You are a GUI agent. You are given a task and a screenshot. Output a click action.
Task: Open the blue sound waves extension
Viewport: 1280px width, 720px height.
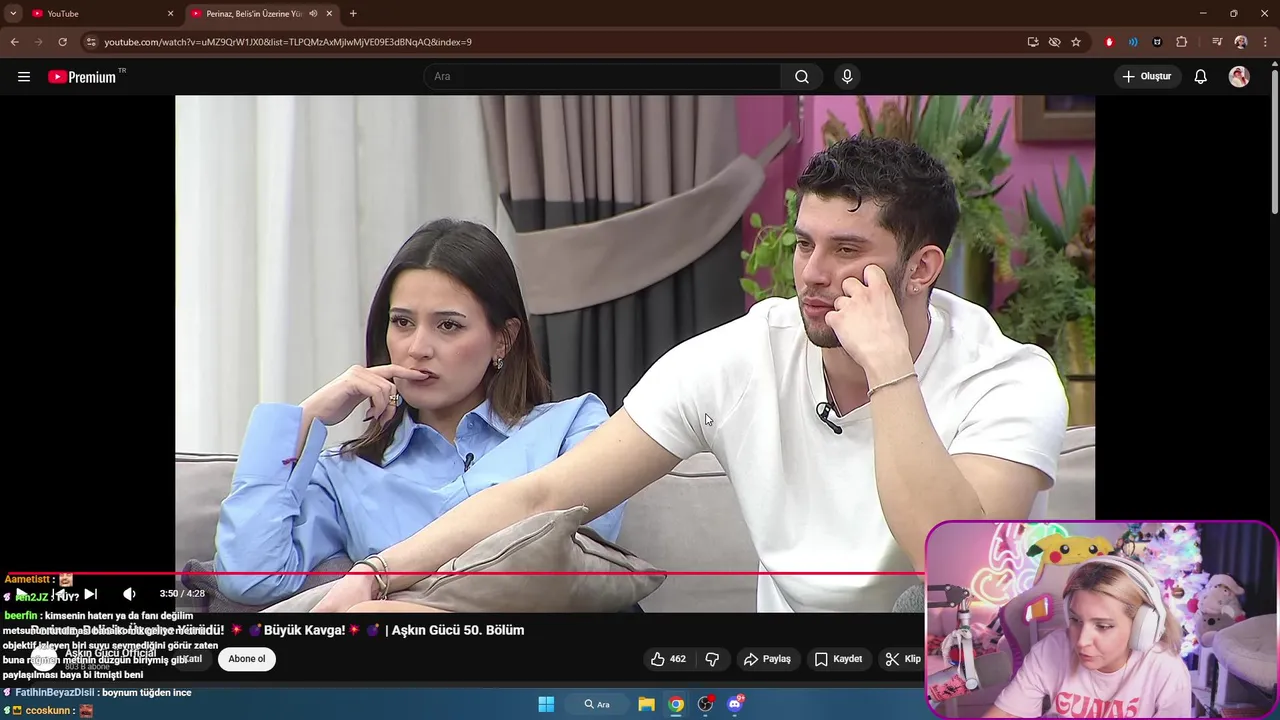click(1133, 42)
